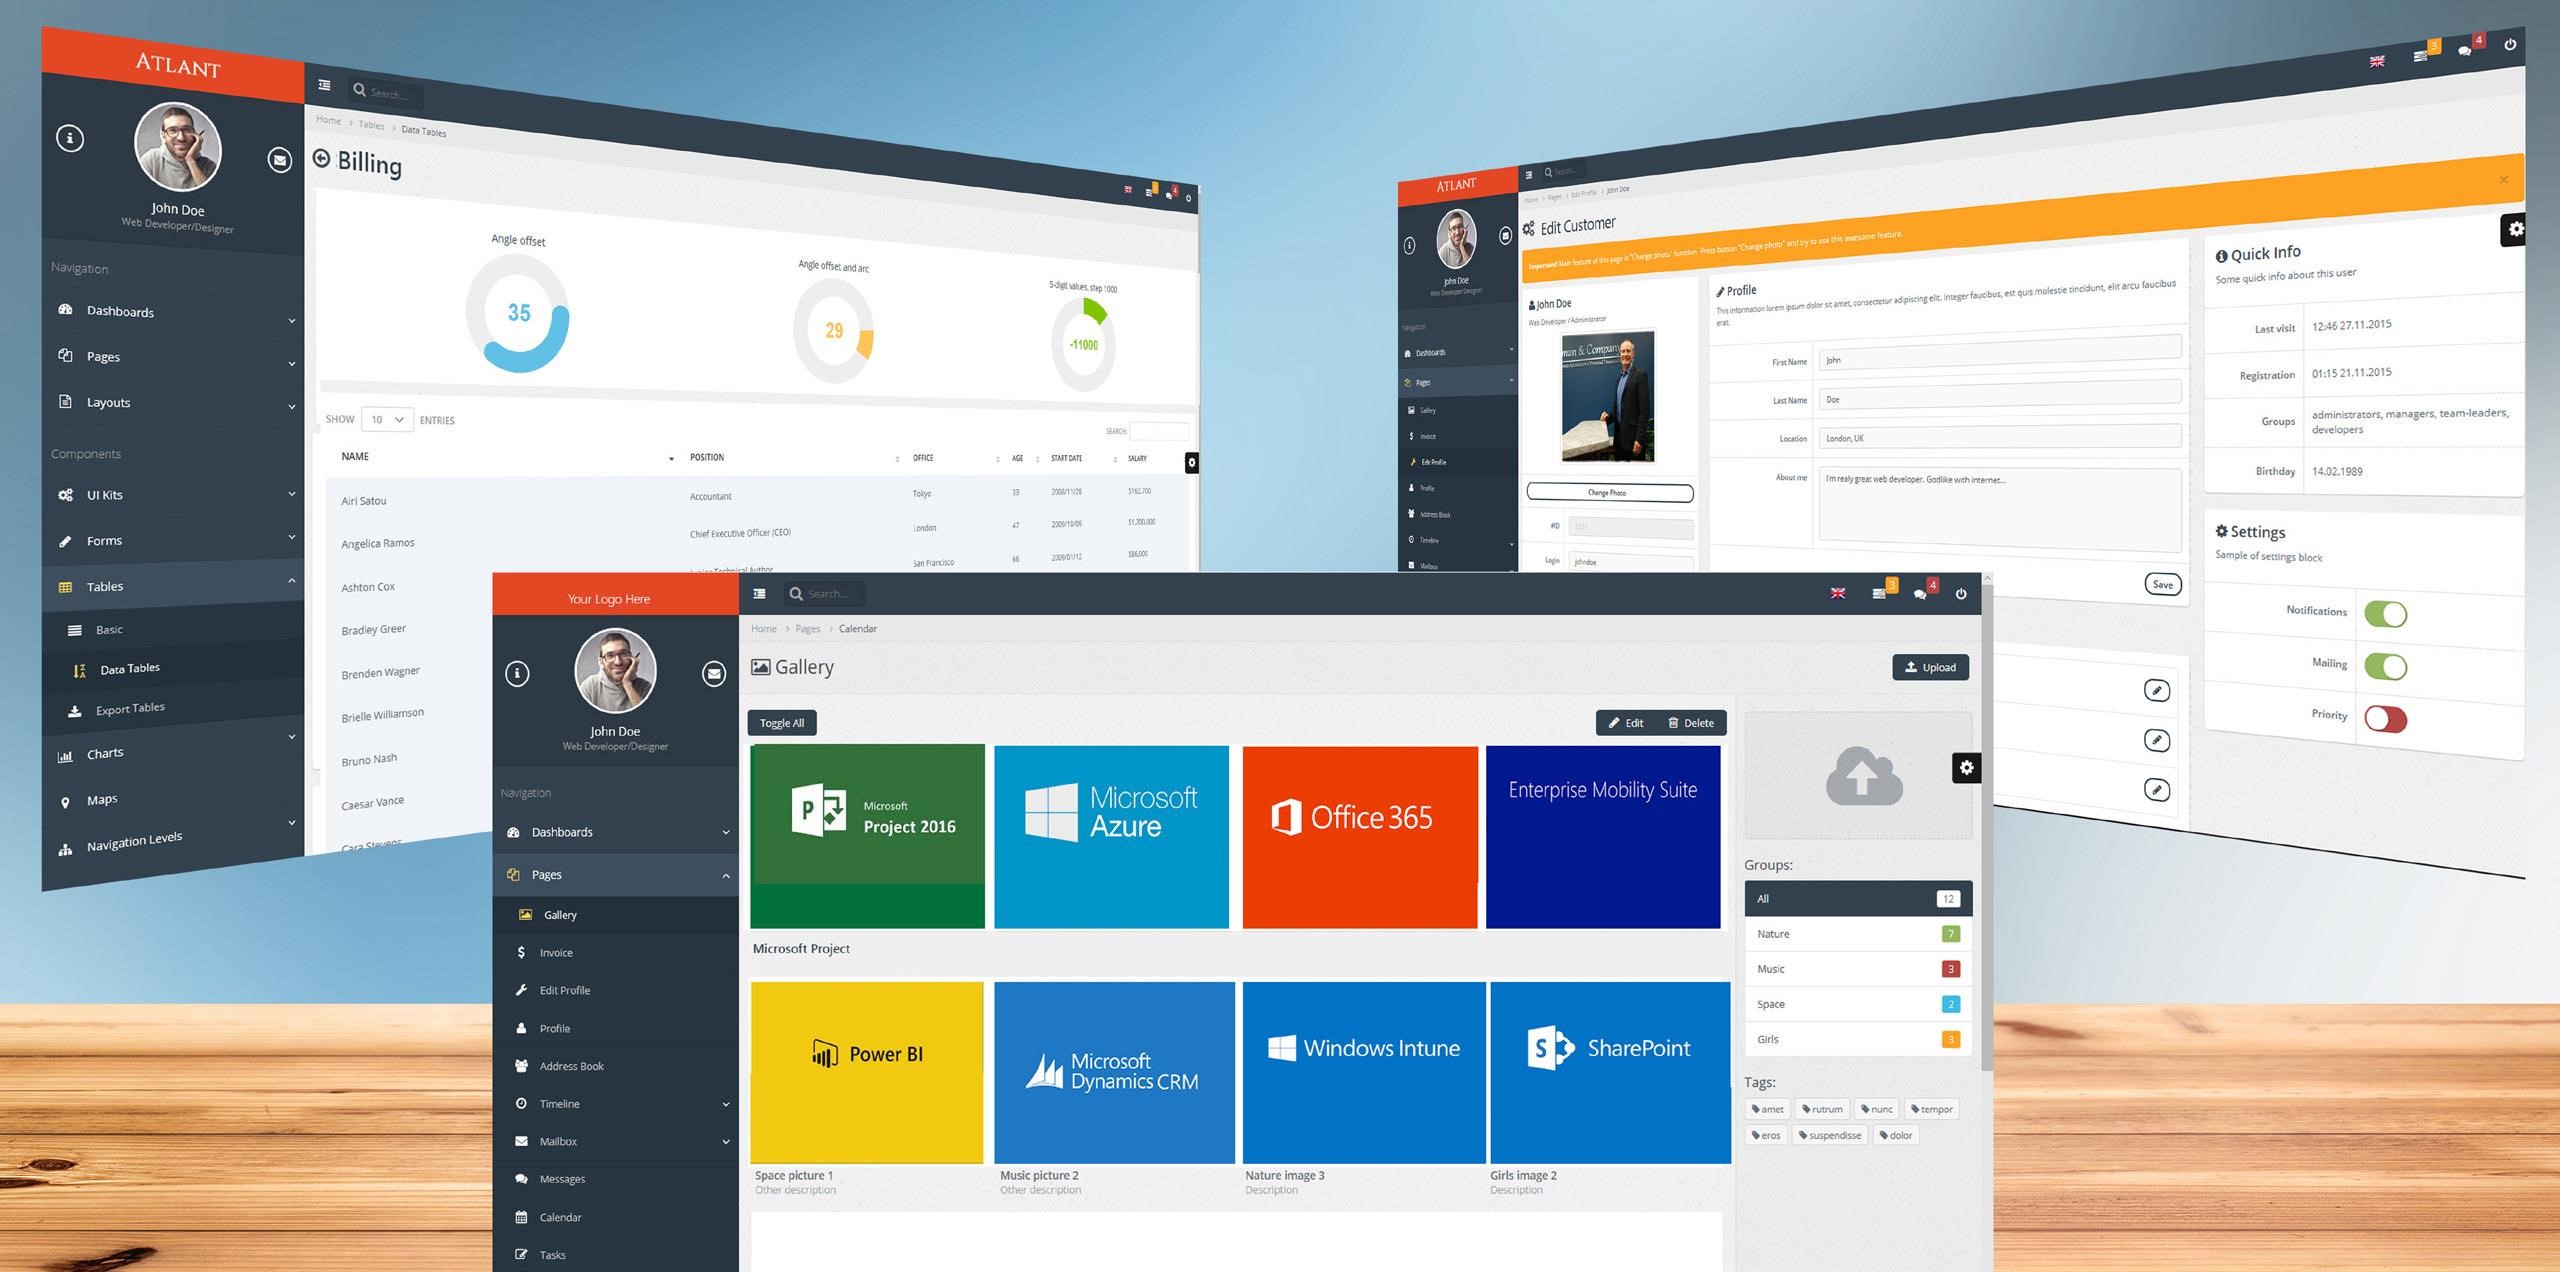Expand Dashboards menu in Billing window sidebar
This screenshot has width=2560, height=1272.
172,312
